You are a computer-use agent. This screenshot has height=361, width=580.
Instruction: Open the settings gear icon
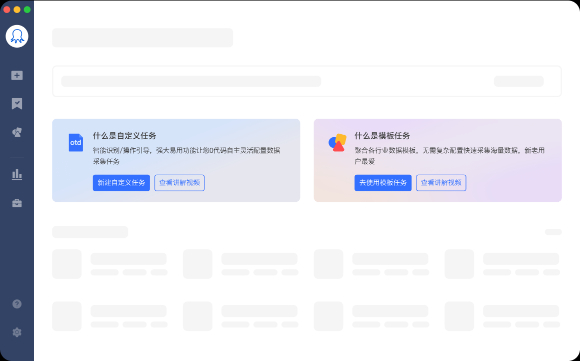17,332
